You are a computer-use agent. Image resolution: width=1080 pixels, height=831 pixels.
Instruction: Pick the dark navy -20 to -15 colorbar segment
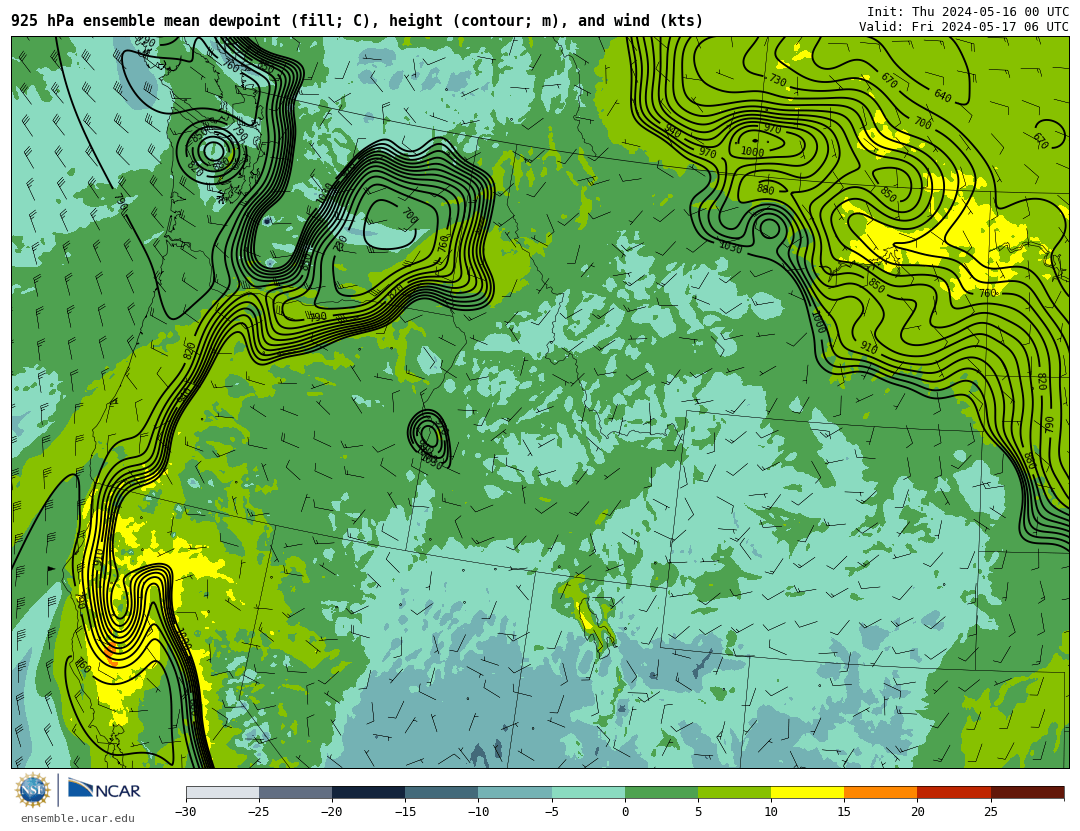368,793
